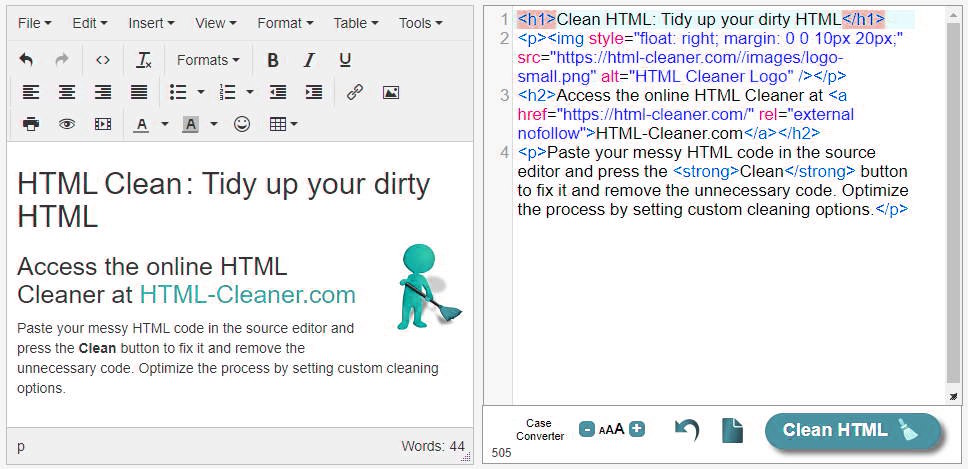This screenshot has height=469, width=968.
Task: Open the source code view icon
Action: pos(102,60)
